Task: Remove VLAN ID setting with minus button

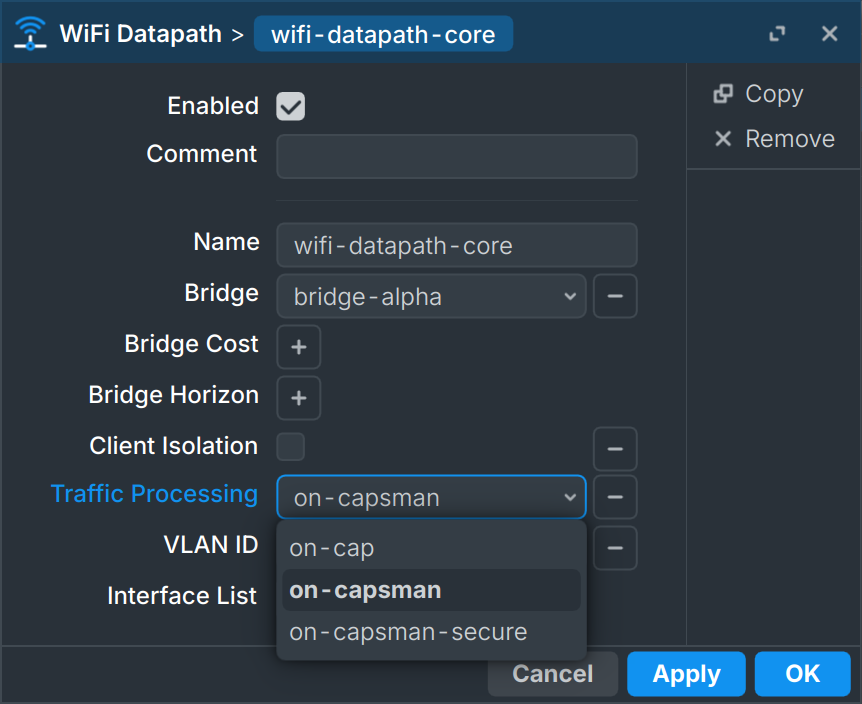Action: (x=615, y=547)
